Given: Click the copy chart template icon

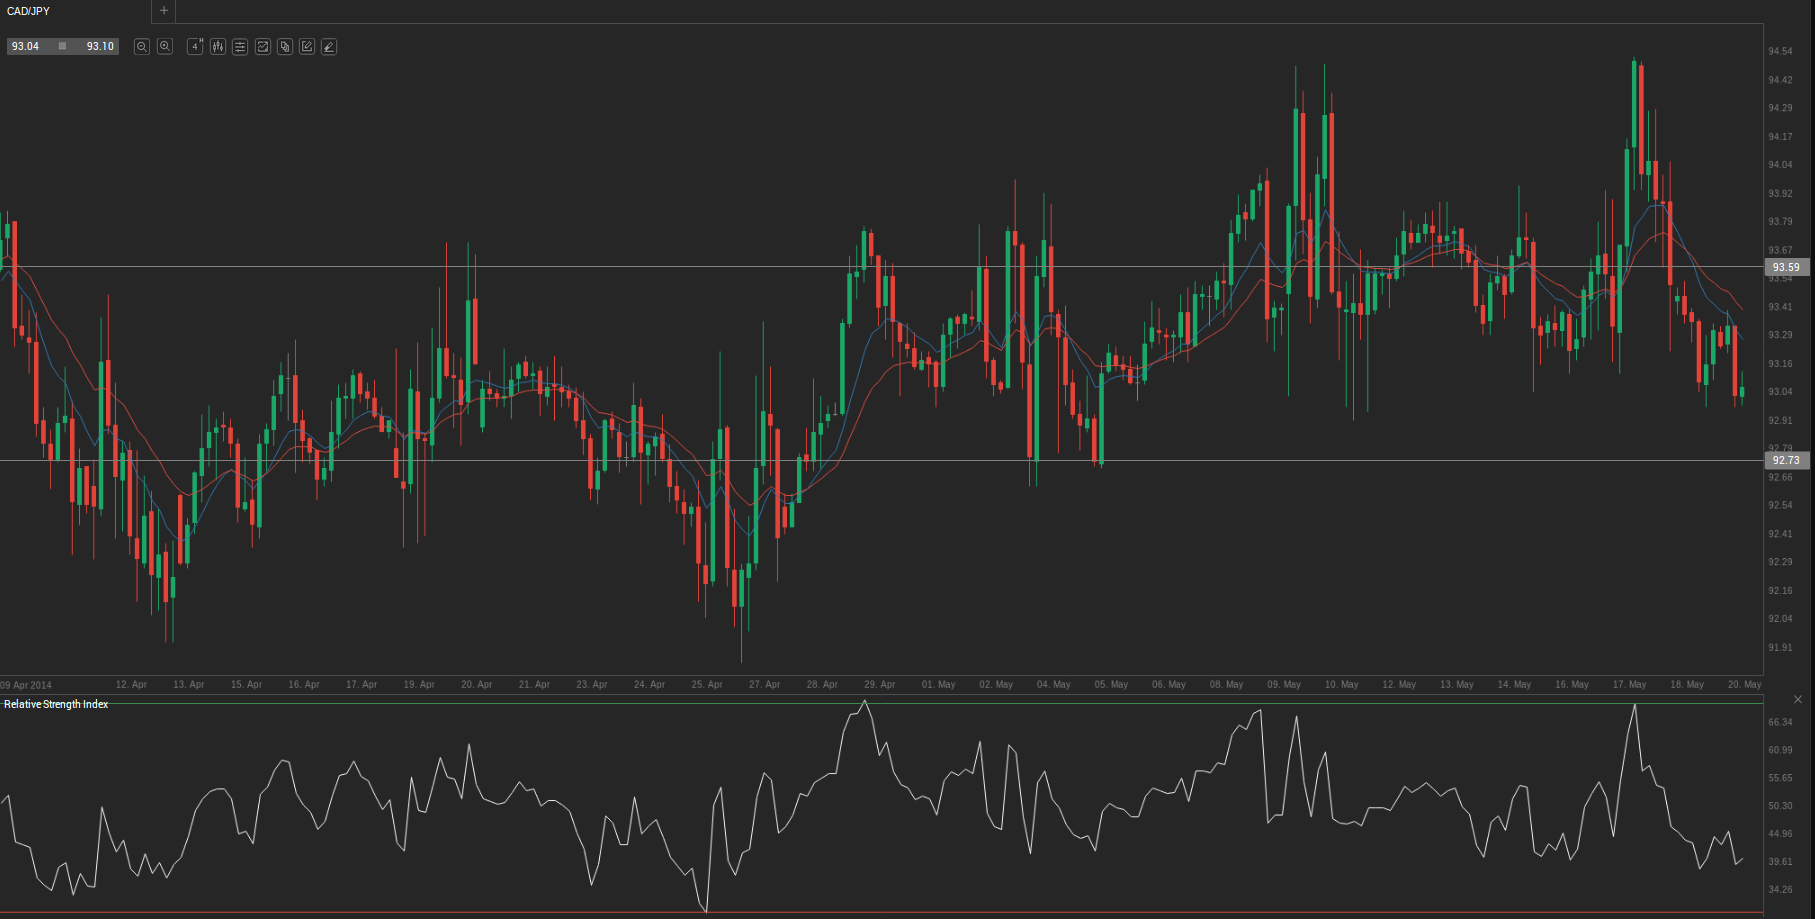Looking at the screenshot, I should click(285, 47).
